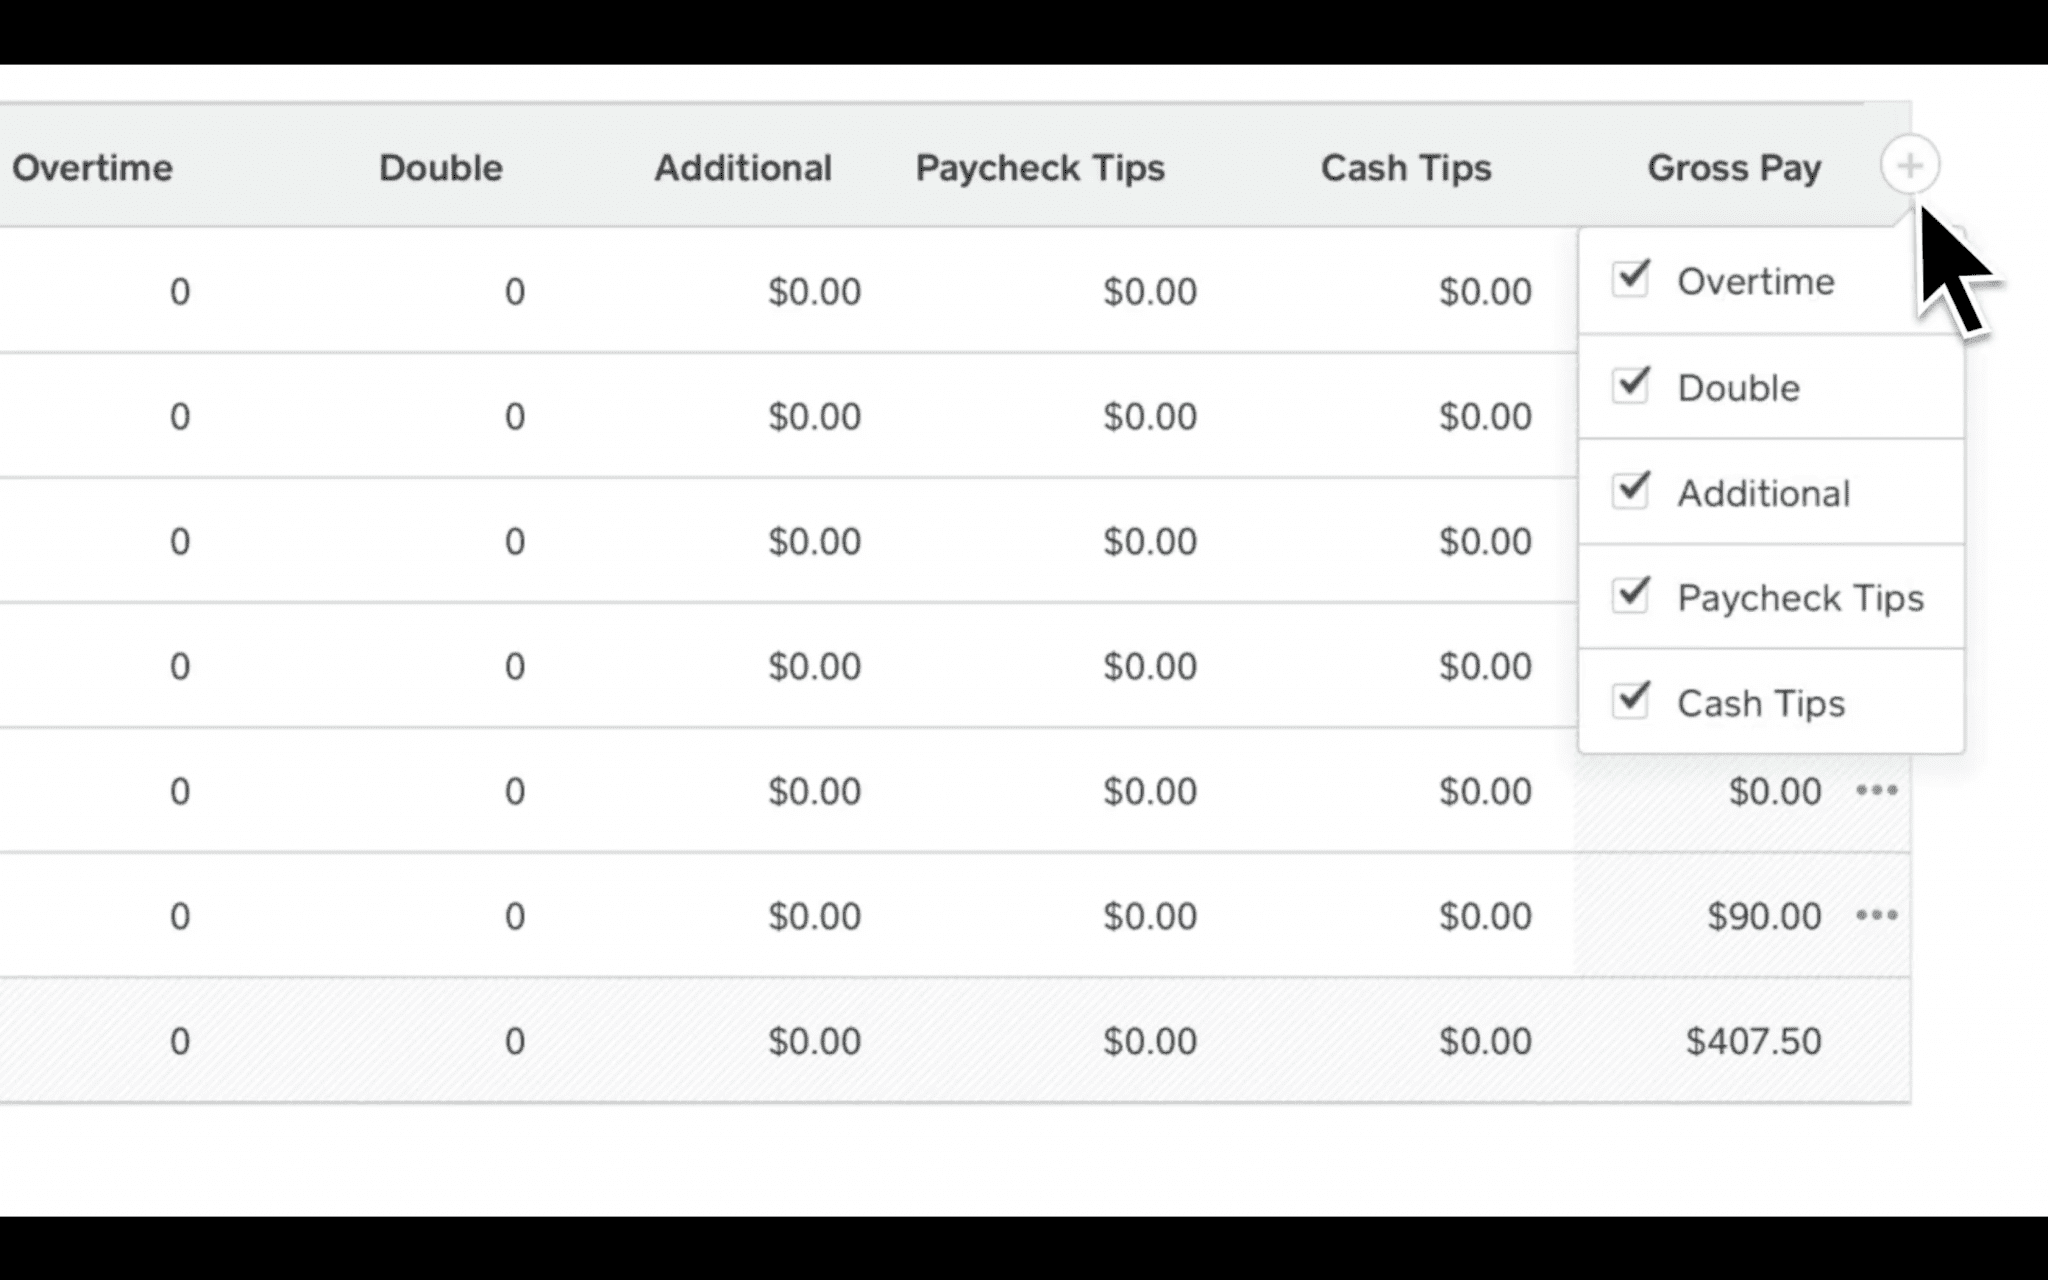The width and height of the screenshot is (2048, 1280).
Task: Click the checkmark icon beside Paycheck Tips
Action: [1630, 597]
